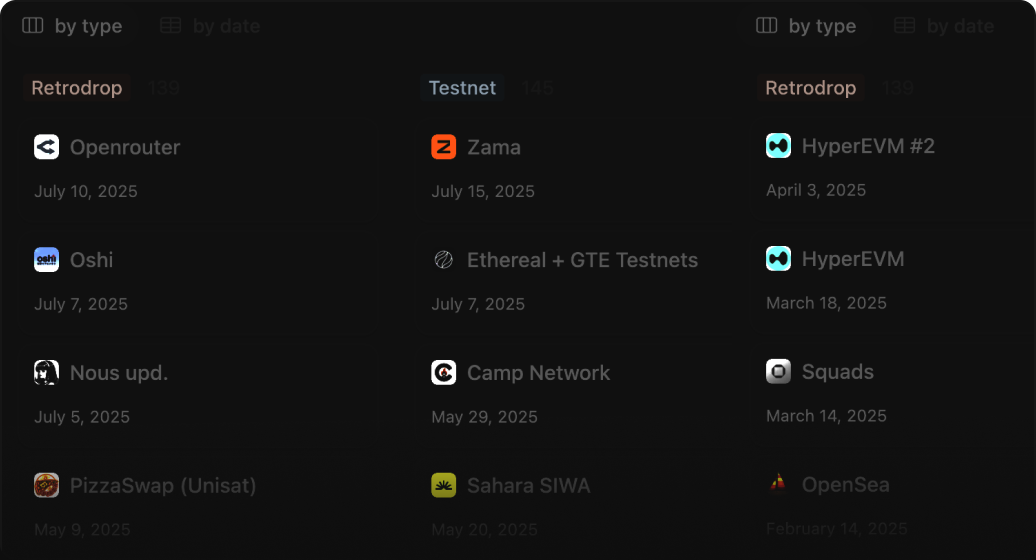Click the PizzaSwap (Unisat) icon

[47, 486]
